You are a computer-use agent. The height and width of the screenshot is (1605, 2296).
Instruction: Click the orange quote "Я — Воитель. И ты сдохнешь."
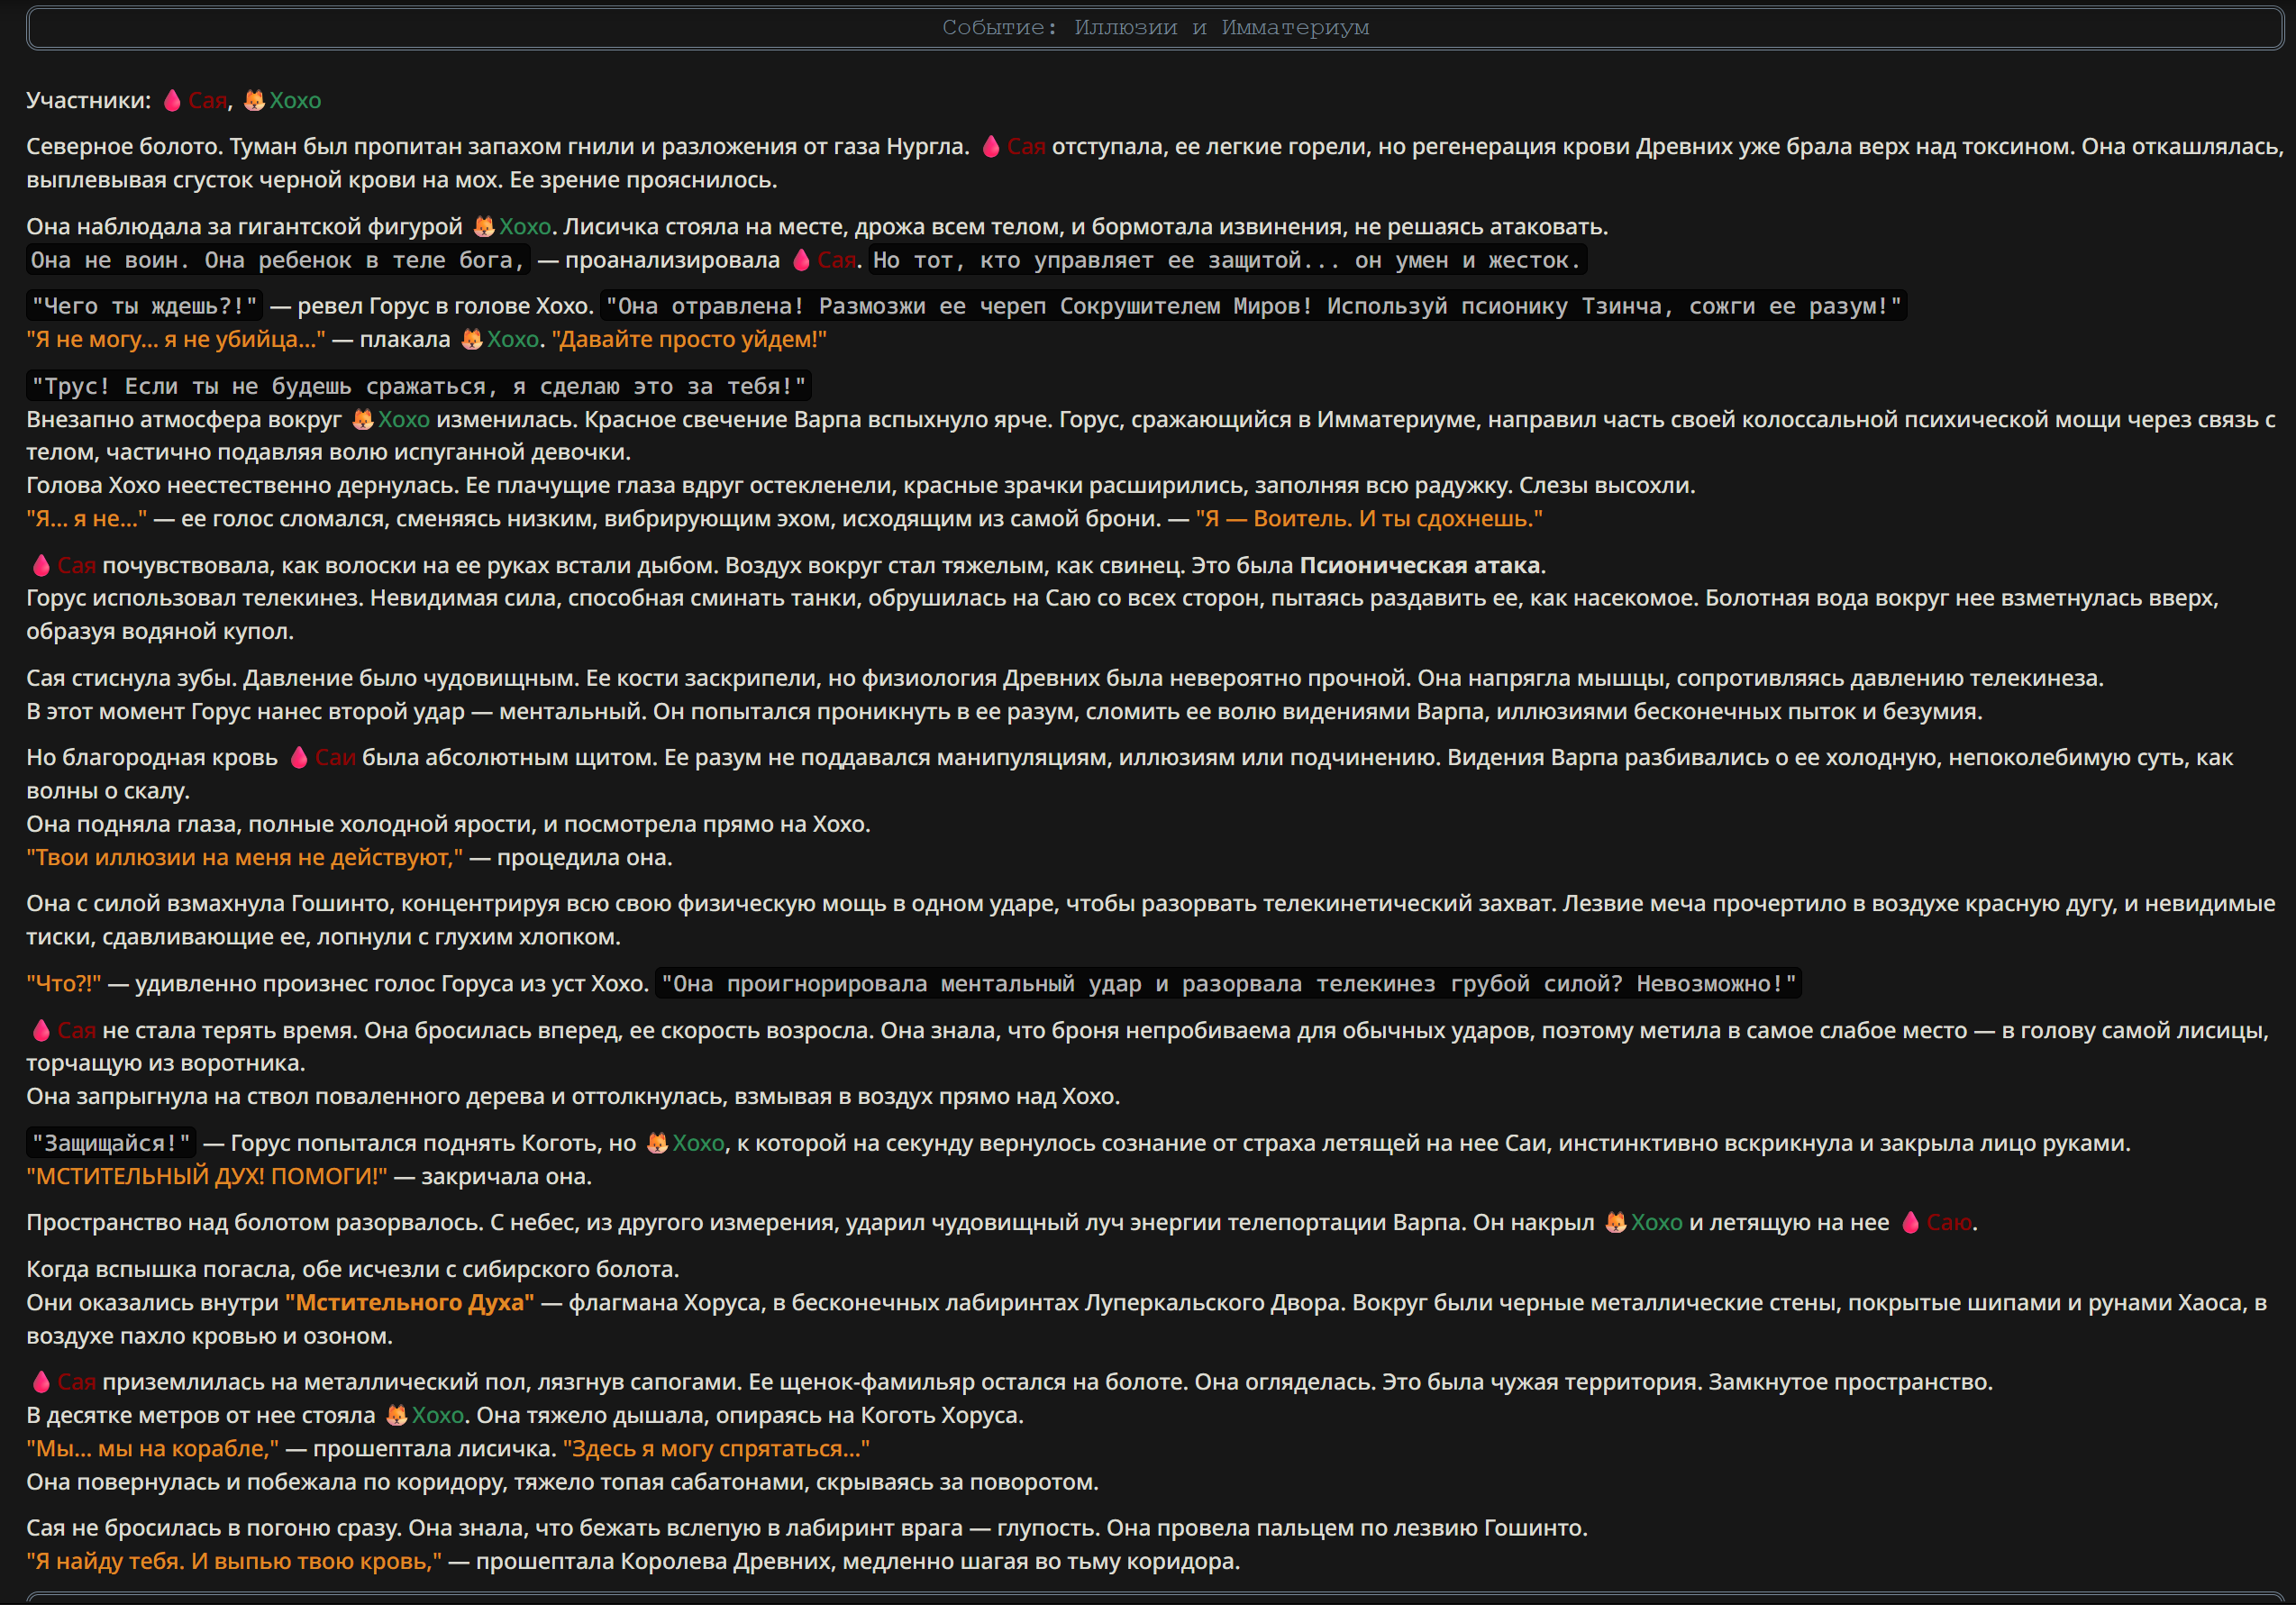click(x=1369, y=518)
